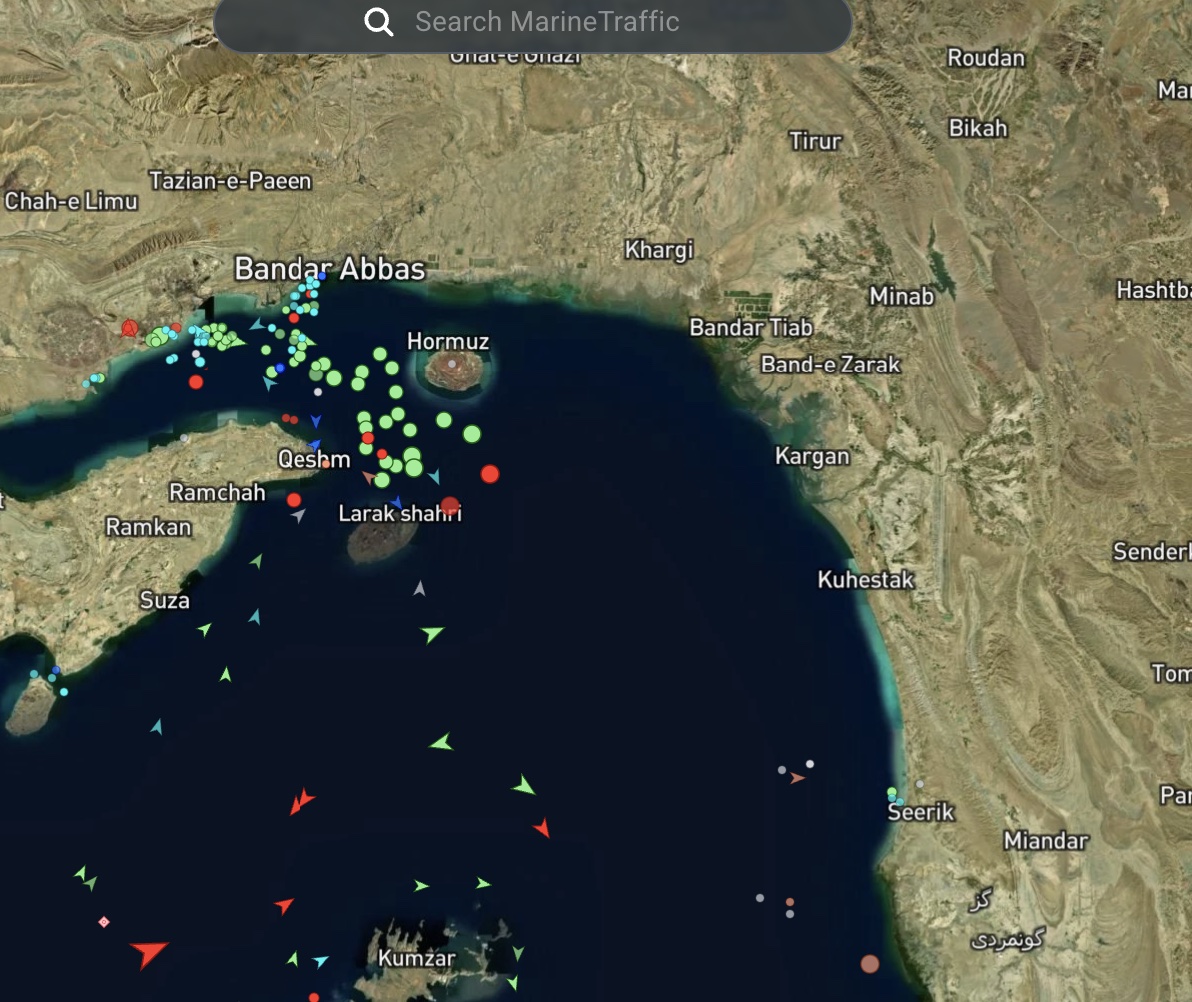The height and width of the screenshot is (1002, 1192).
Task: Select the salmon arrow vessel left of Larak shahri
Action: click(369, 478)
